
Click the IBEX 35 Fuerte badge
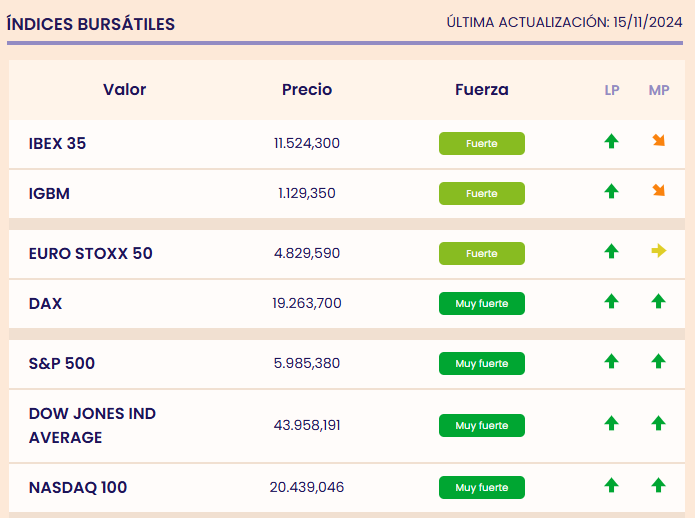pos(481,143)
